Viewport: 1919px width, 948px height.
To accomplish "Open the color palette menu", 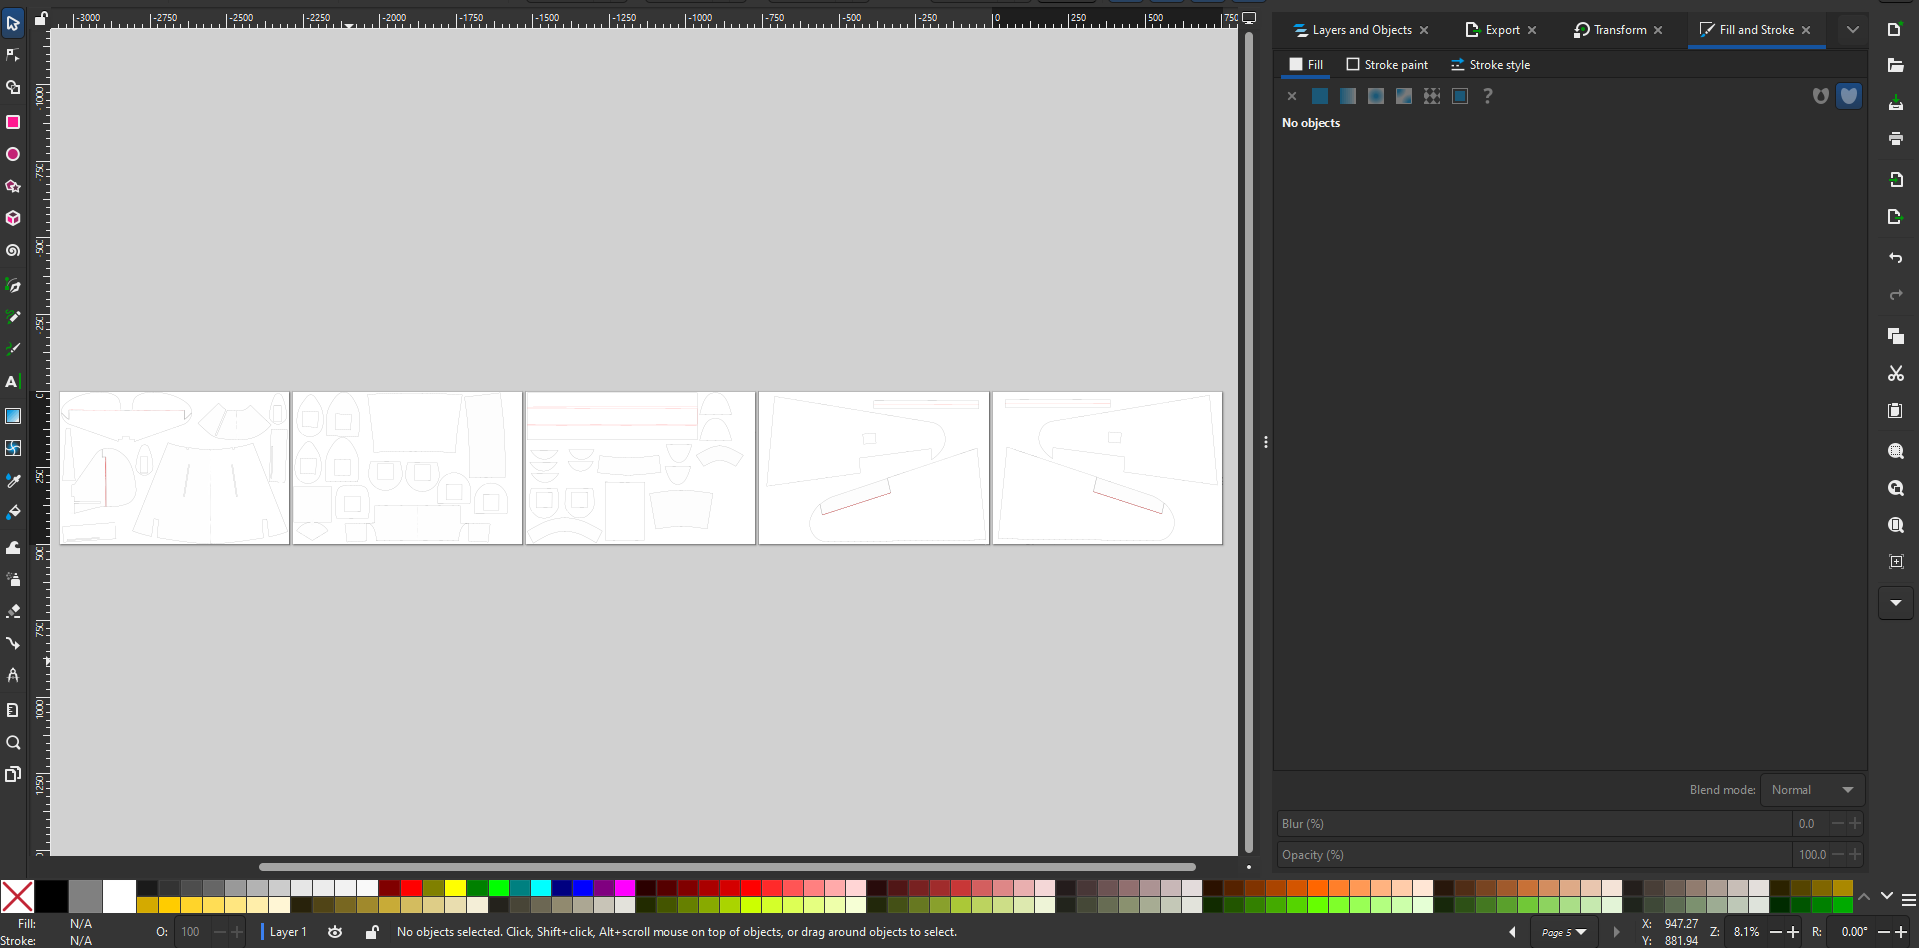I will click(1908, 900).
